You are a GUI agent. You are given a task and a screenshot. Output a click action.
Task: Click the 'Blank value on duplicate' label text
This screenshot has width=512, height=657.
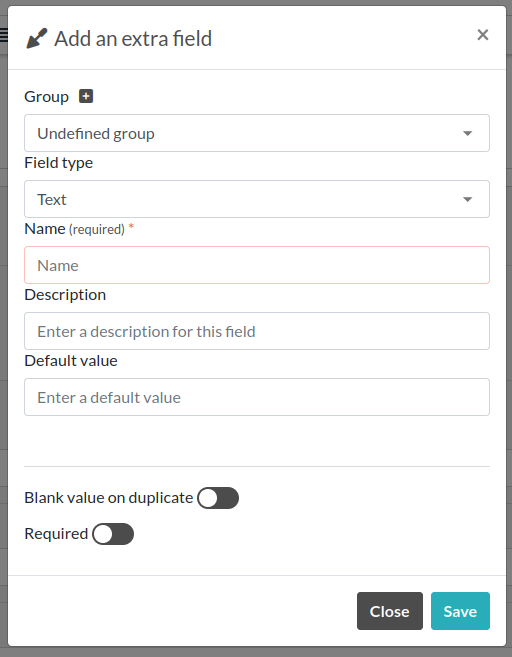[x=109, y=498]
